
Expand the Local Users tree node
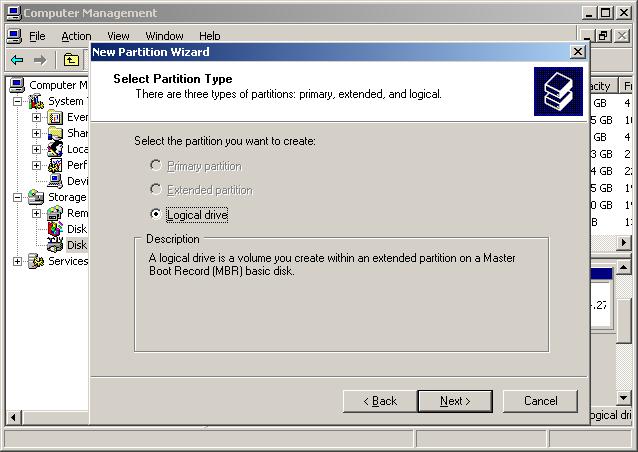coord(36,149)
